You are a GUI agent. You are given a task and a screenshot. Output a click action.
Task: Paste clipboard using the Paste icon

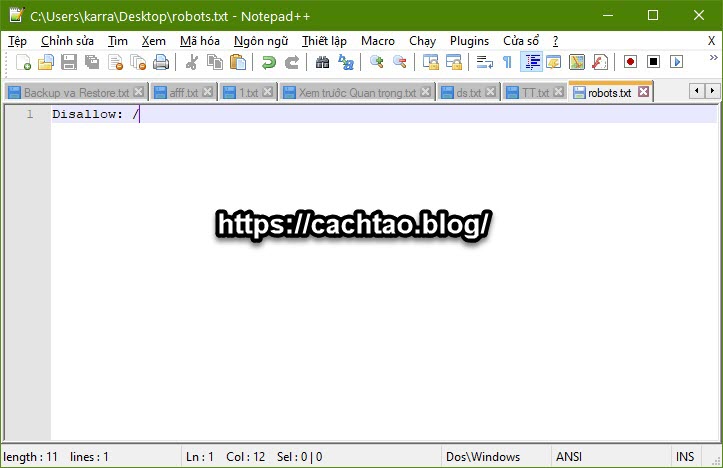[x=238, y=62]
